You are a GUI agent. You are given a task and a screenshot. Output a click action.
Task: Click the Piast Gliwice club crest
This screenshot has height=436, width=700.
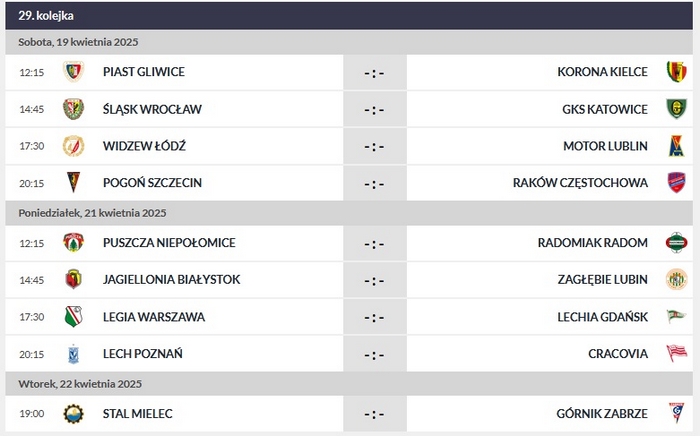73,72
